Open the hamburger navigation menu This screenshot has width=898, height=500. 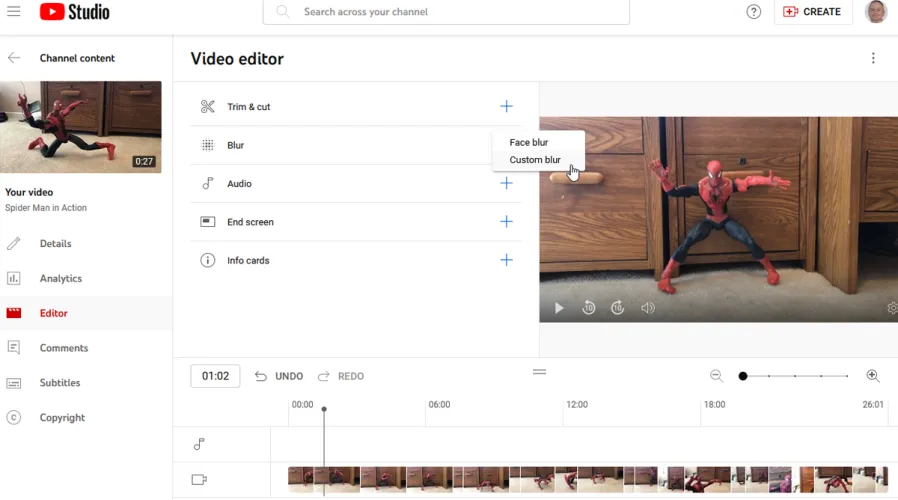click(14, 12)
